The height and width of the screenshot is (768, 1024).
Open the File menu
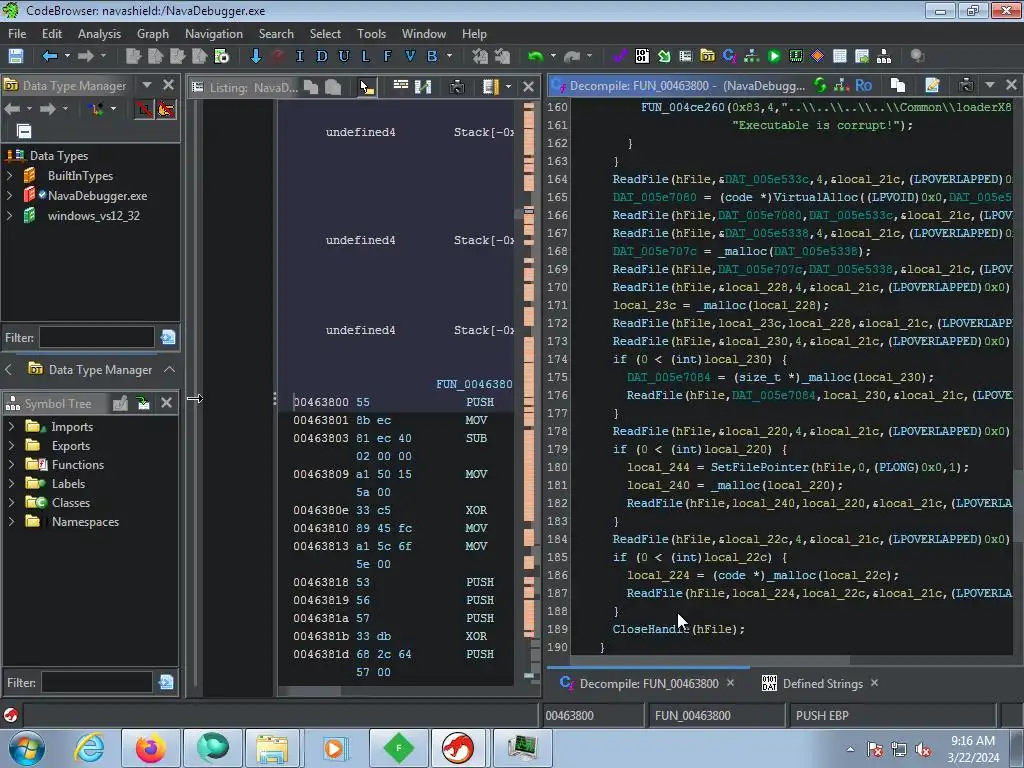coord(17,34)
